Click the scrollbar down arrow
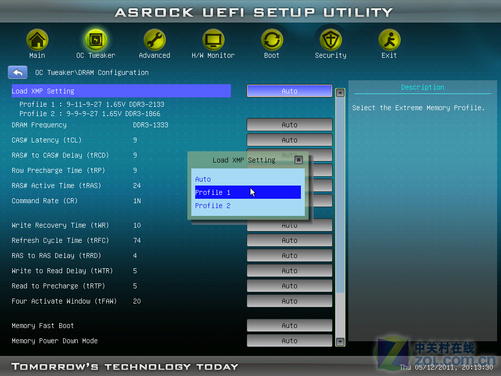Screen dimensions: 501x376 [x=340, y=342]
